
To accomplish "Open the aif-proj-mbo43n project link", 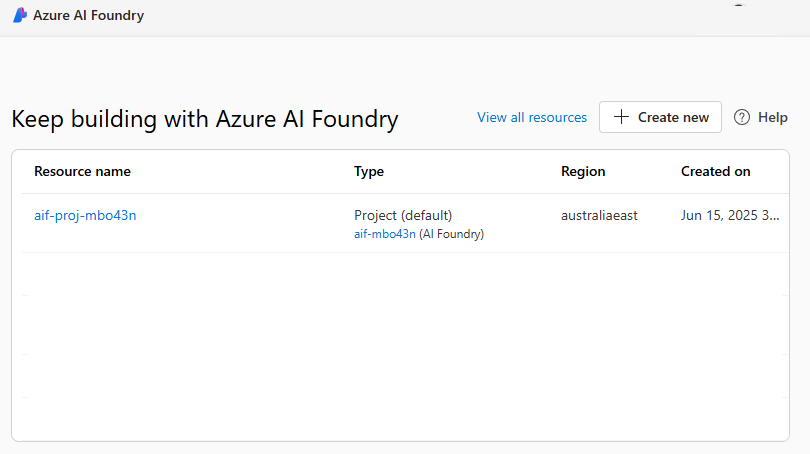I will [x=85, y=215].
